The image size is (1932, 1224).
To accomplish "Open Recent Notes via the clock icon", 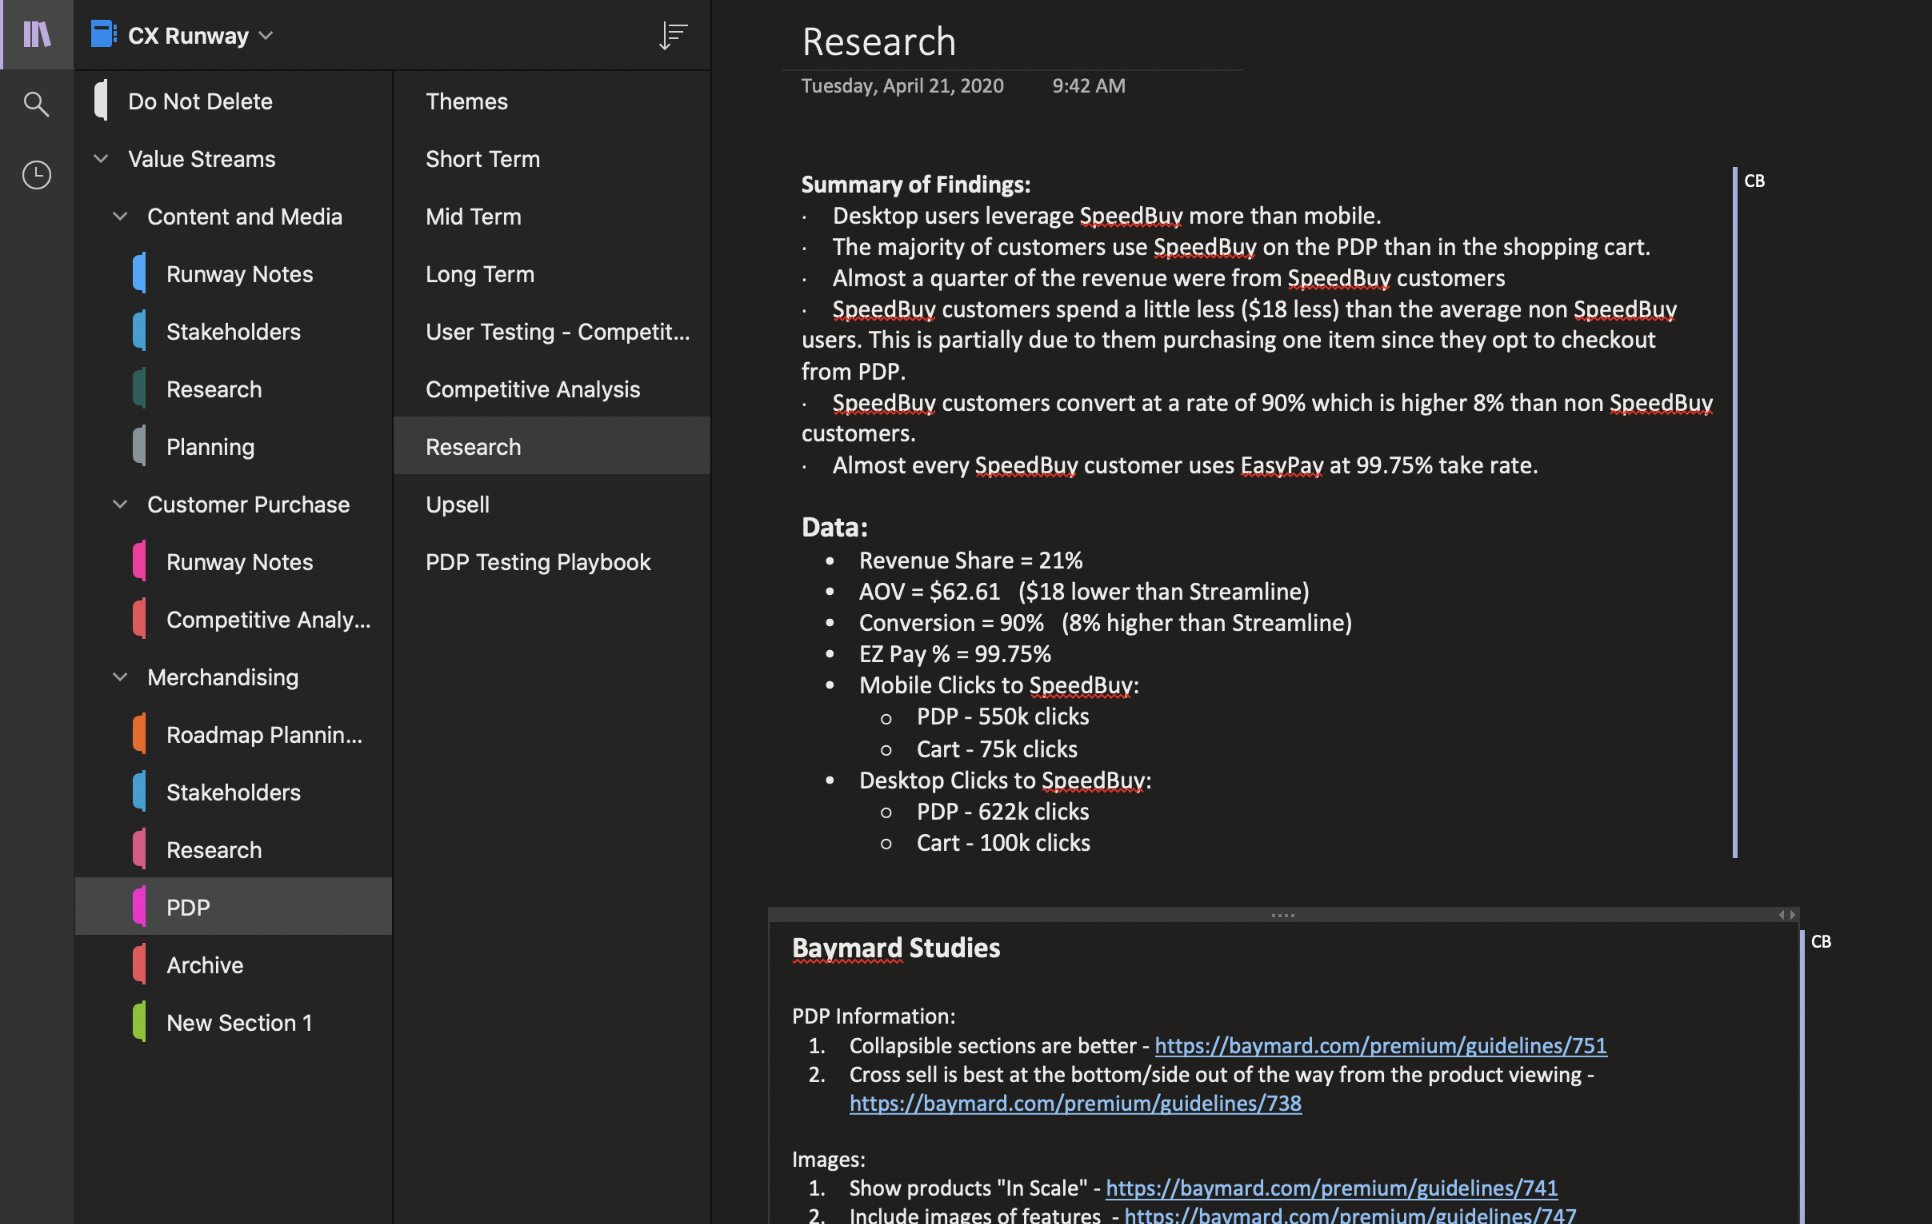I will pos(36,174).
